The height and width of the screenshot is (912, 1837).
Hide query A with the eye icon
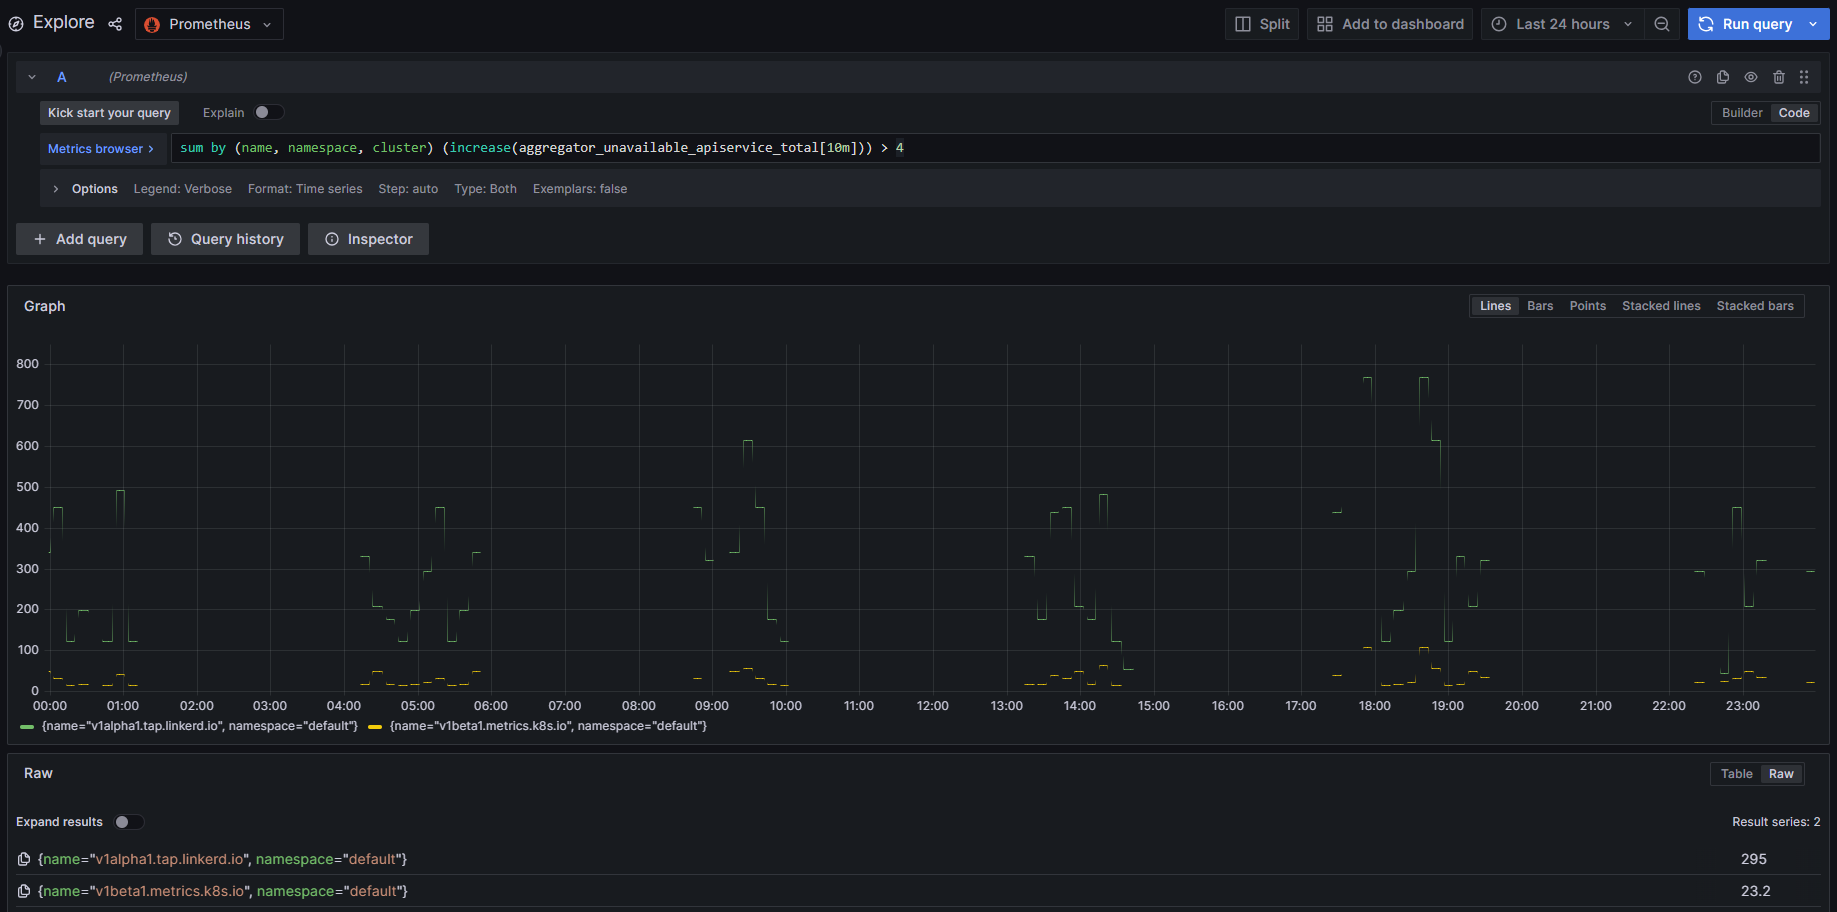1751,77
